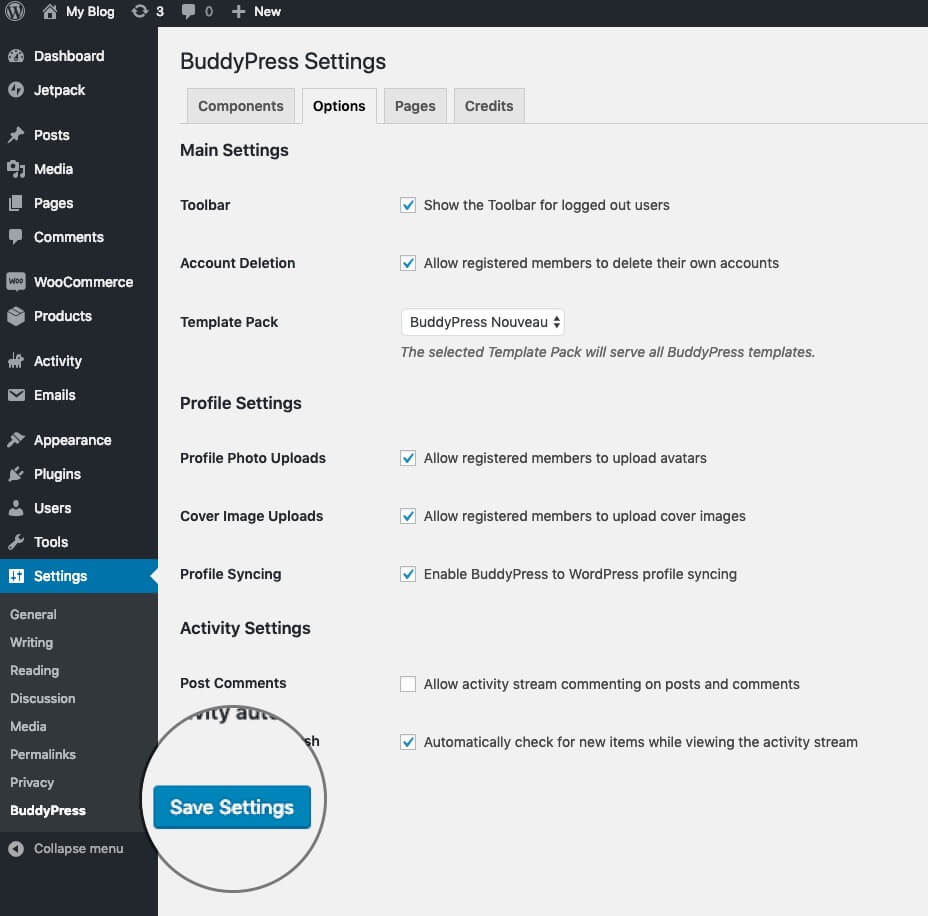Image resolution: width=928 pixels, height=916 pixels.
Task: Uncheck Show the Toolbar for logged out users
Action: coord(408,205)
